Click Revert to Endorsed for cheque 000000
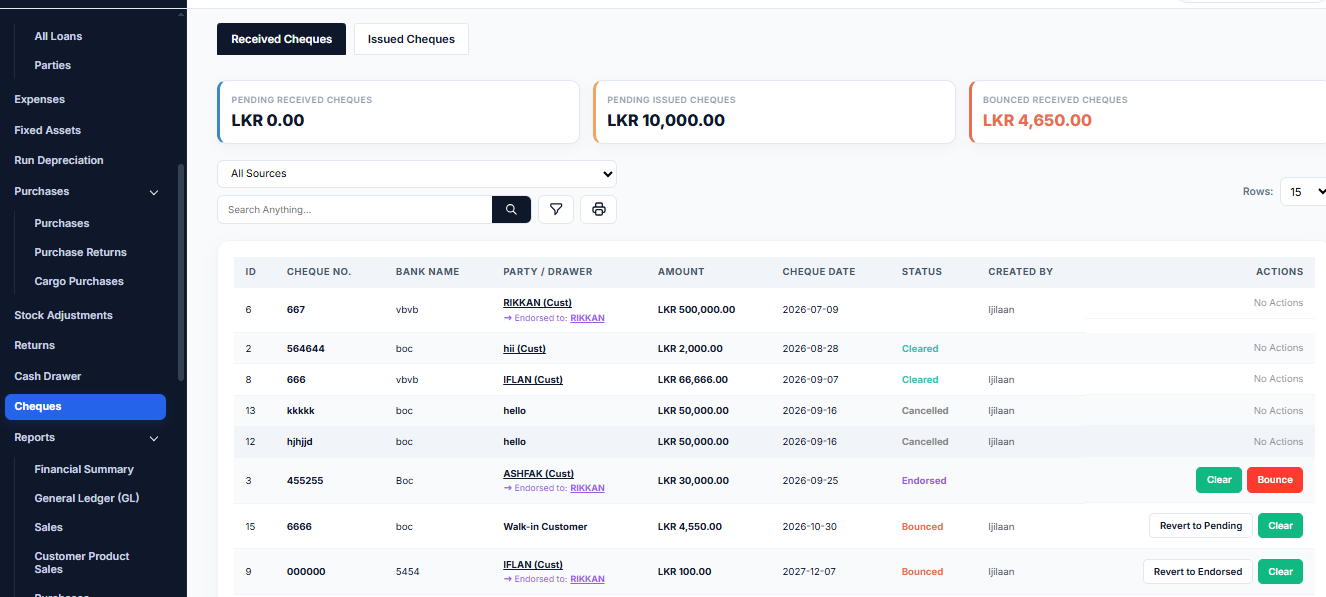1326x597 pixels. click(x=1198, y=572)
